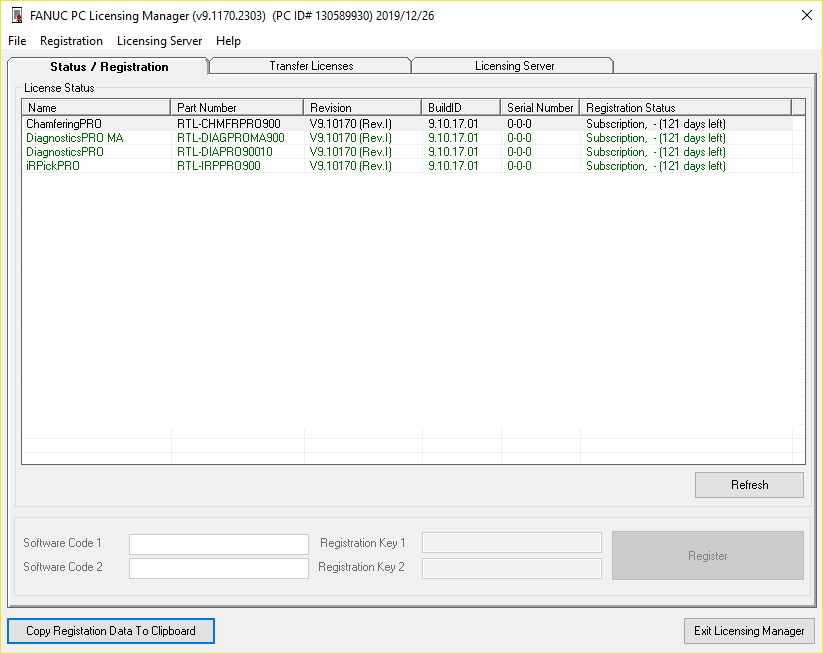Sort by the Registration Status column header
Screen dimensions: 823x654
[x=685, y=108]
